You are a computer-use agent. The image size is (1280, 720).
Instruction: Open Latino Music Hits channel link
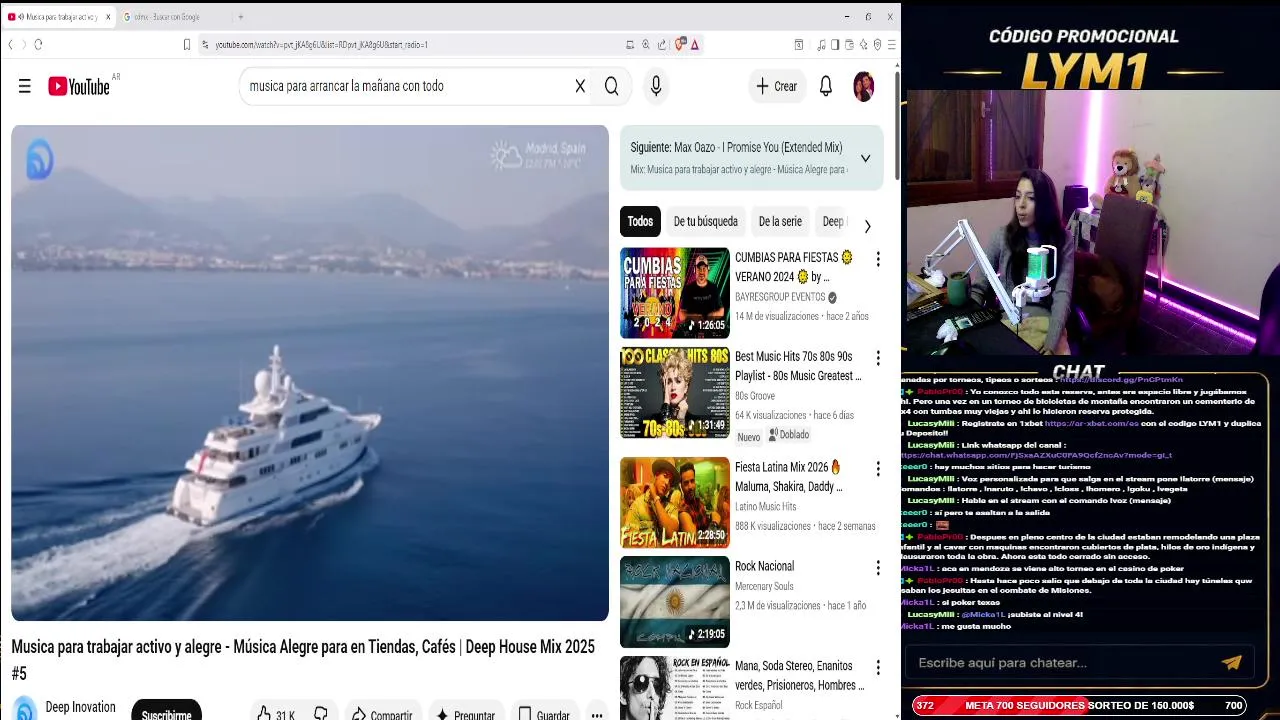[766, 507]
